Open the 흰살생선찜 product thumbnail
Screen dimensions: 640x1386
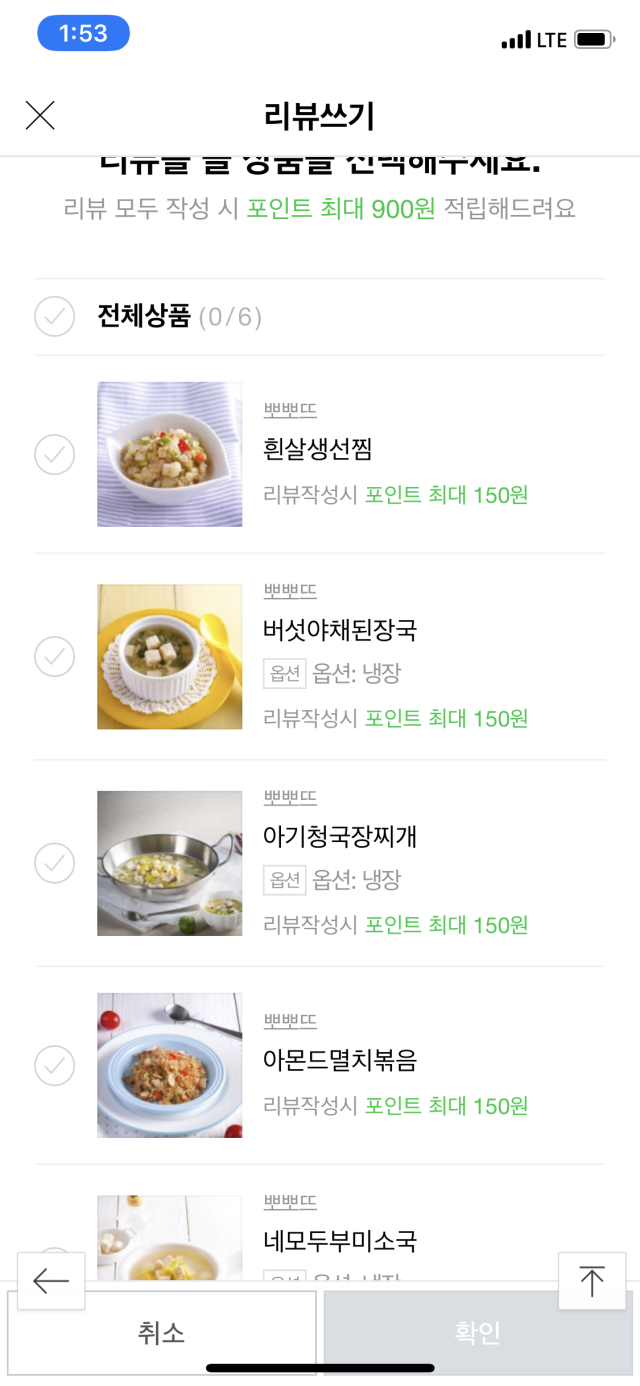(169, 454)
